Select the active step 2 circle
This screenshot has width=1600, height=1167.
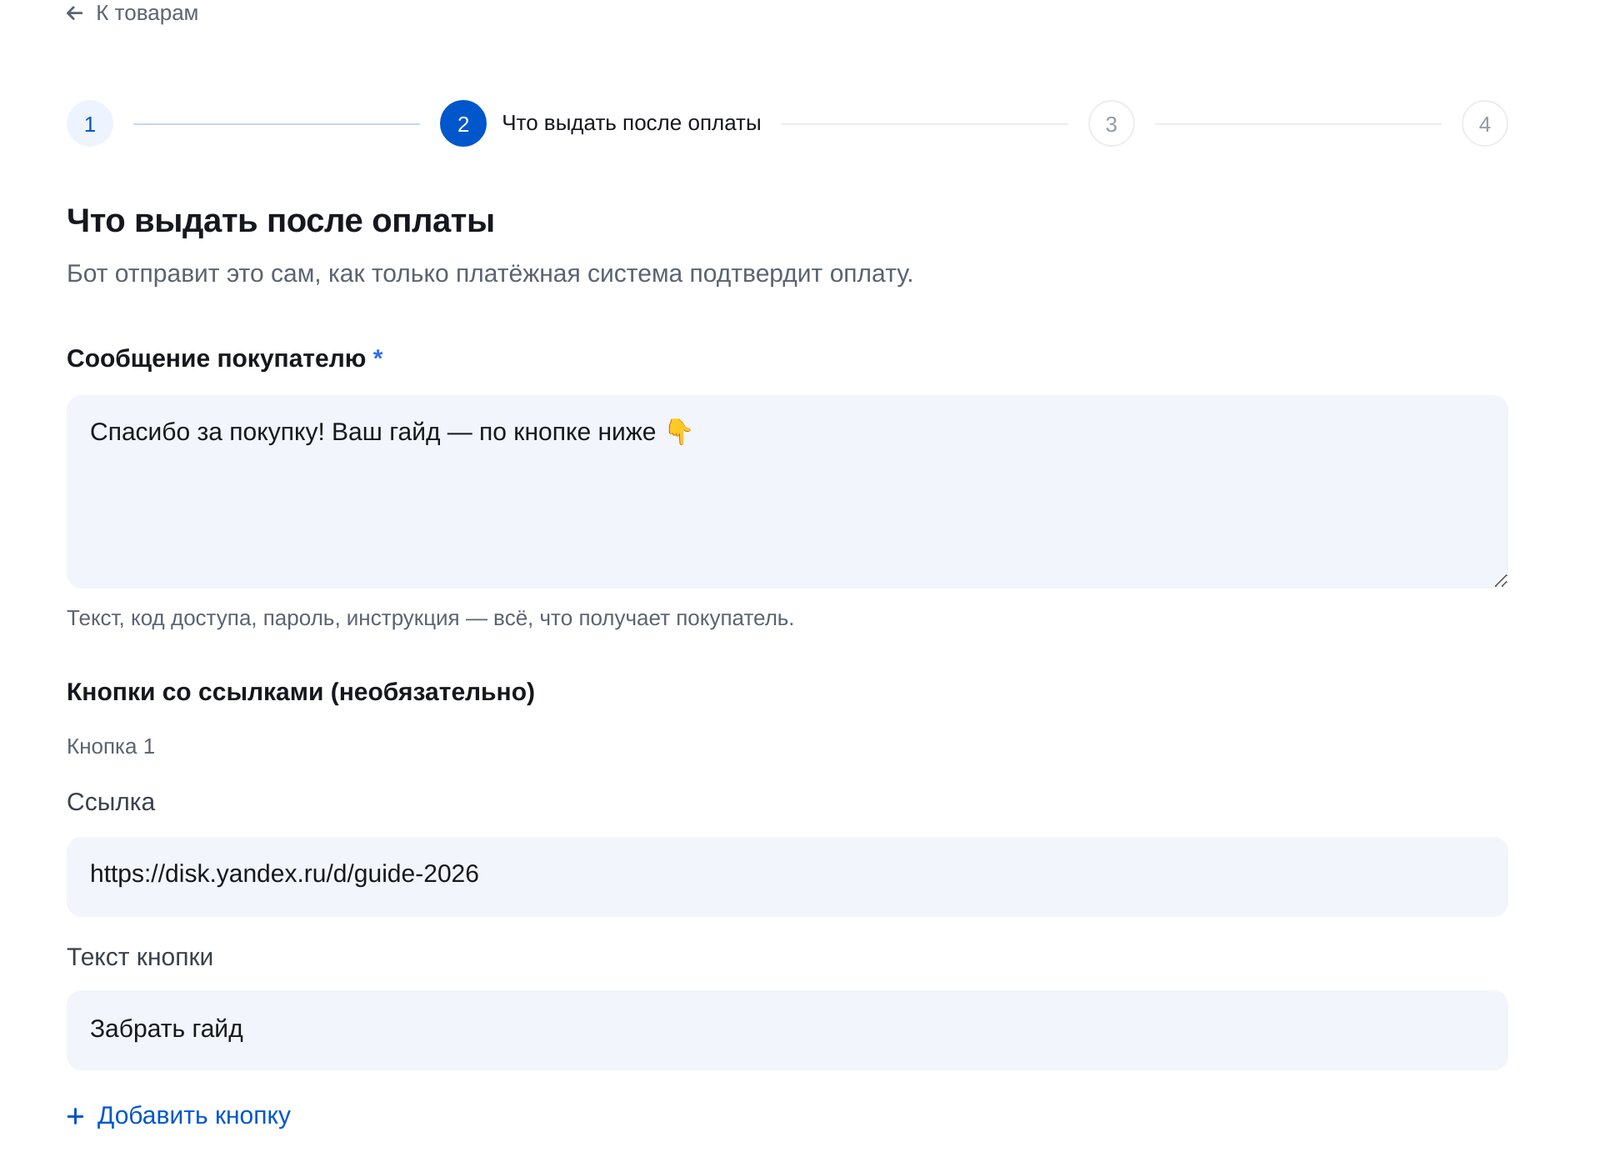[x=463, y=124]
